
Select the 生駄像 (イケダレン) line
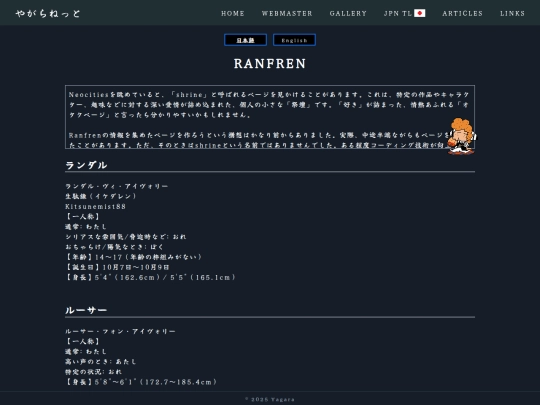(101, 196)
